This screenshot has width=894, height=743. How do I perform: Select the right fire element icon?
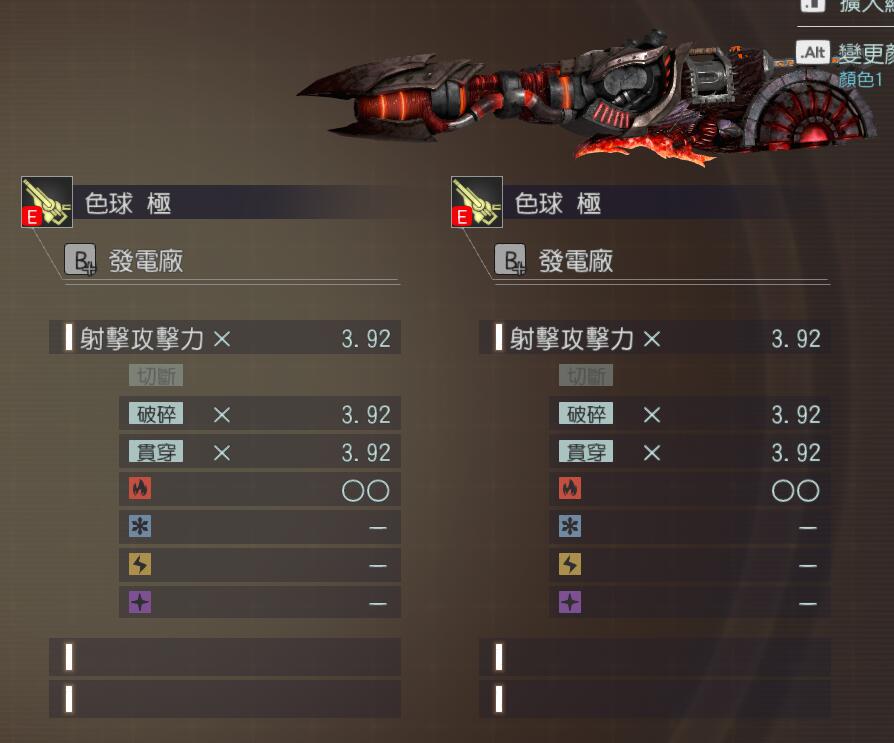[x=570, y=488]
